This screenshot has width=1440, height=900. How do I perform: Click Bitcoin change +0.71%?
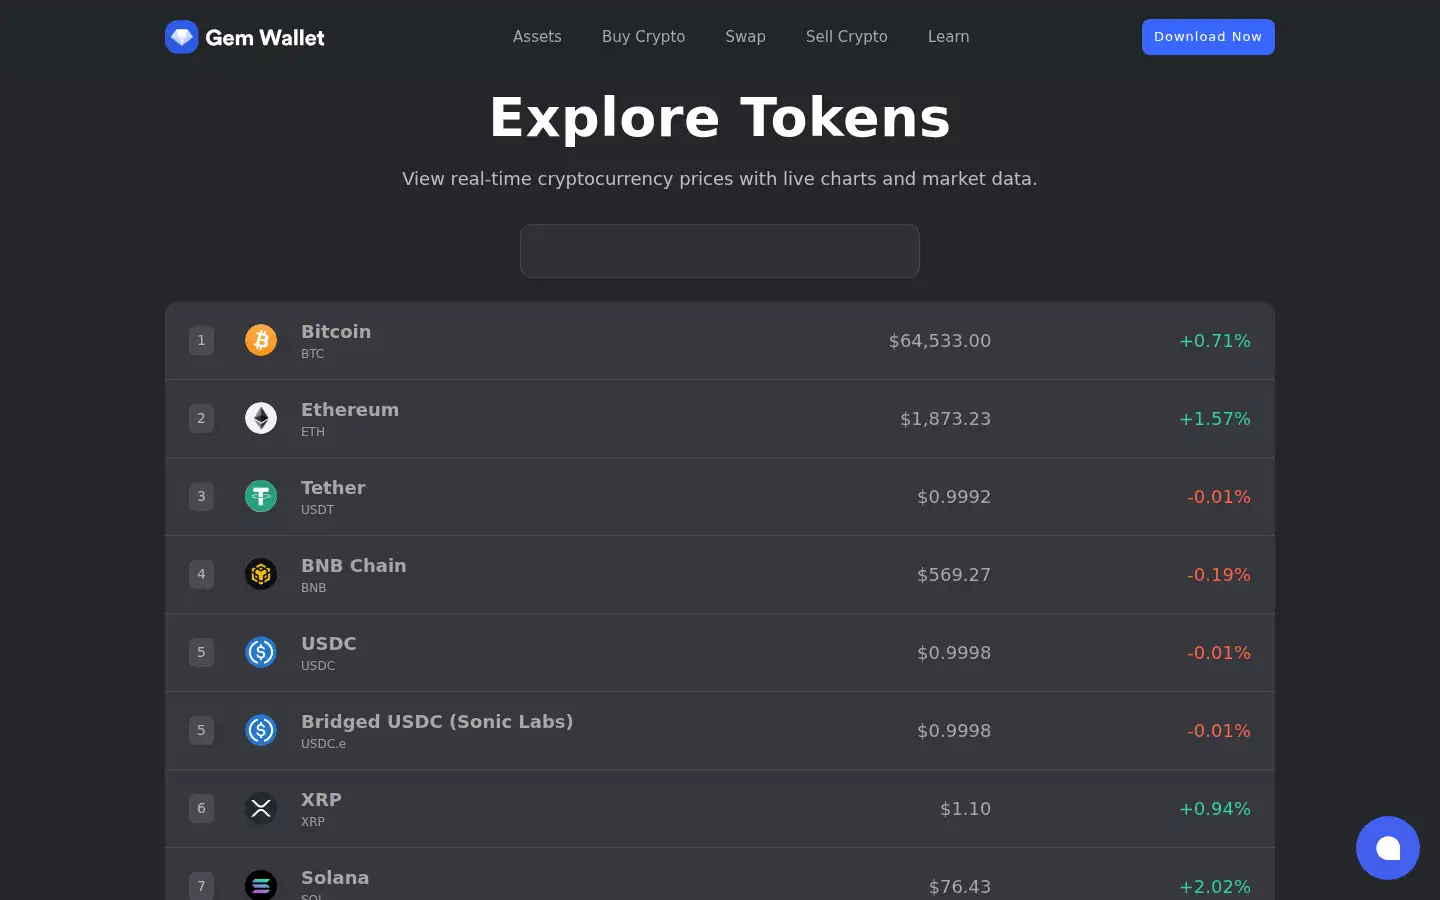[1215, 341]
